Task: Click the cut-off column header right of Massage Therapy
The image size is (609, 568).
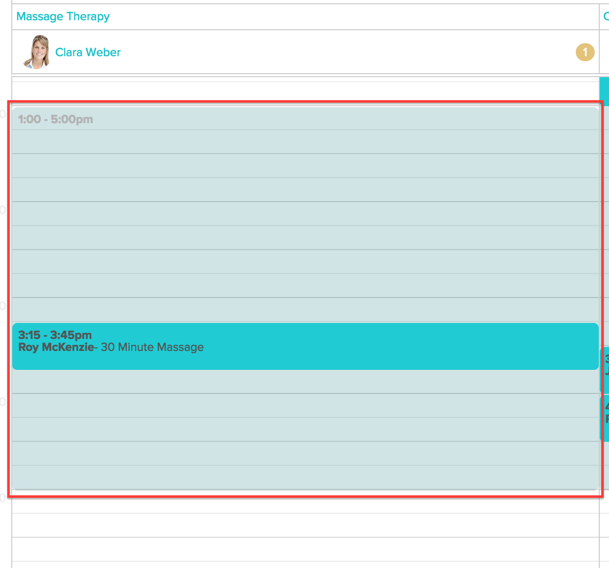Action: click(605, 16)
